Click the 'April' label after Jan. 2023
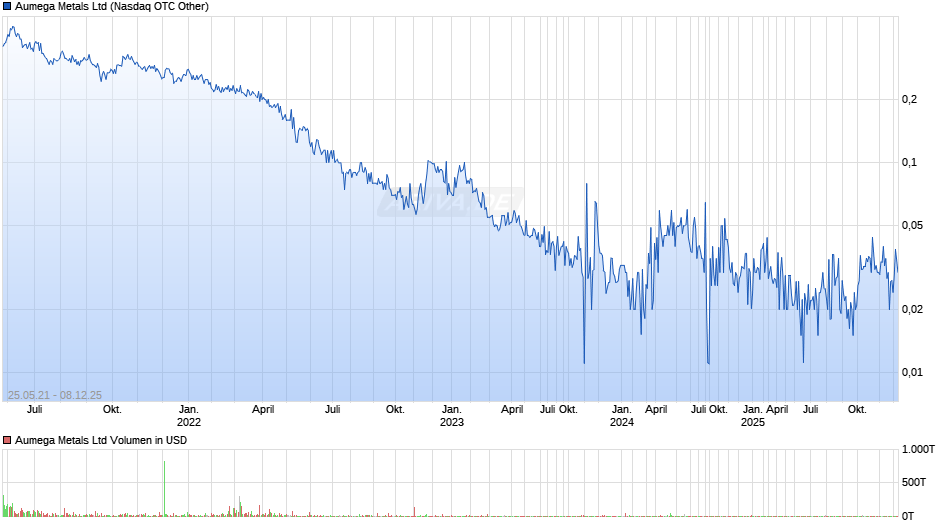 (x=512, y=410)
